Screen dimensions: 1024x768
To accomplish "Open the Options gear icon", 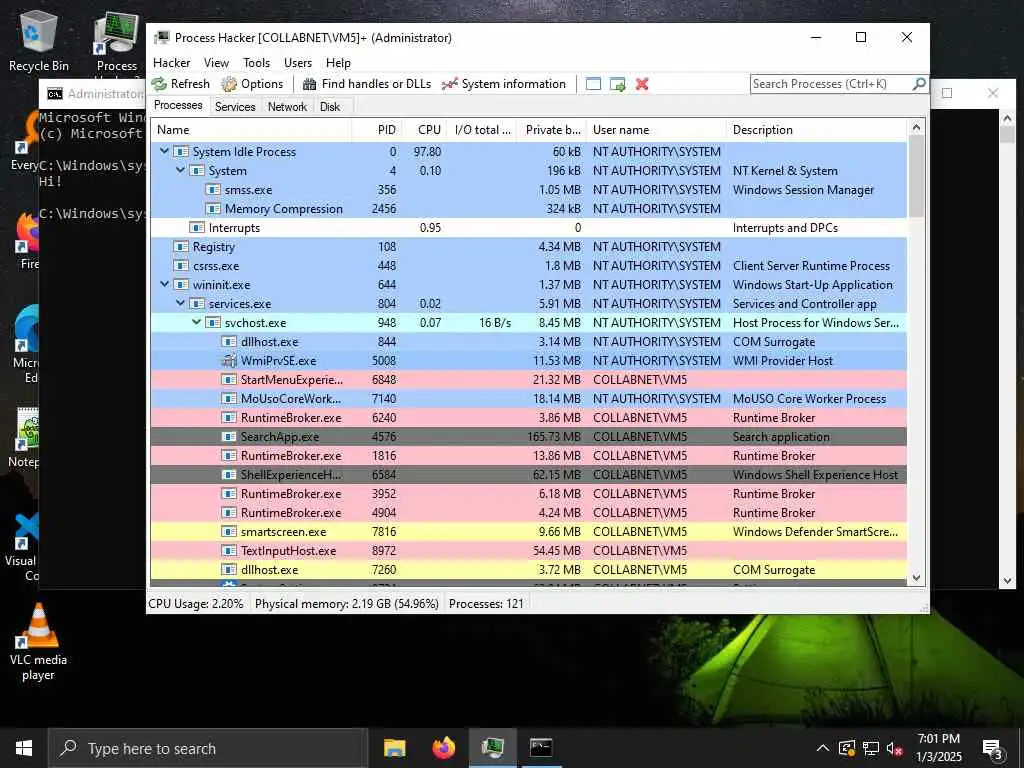I will [x=229, y=84].
